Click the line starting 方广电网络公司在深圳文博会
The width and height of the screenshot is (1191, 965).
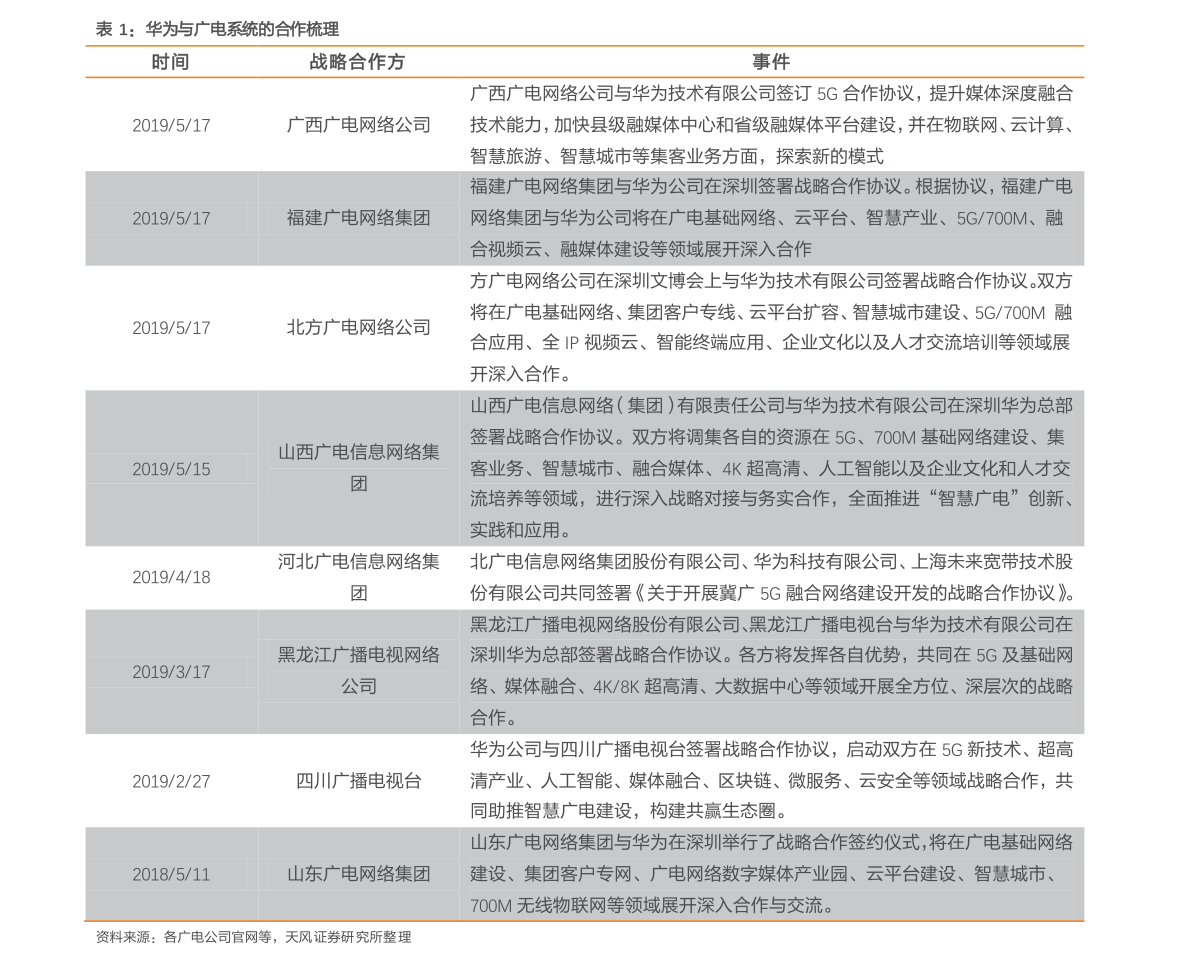[x=771, y=281]
